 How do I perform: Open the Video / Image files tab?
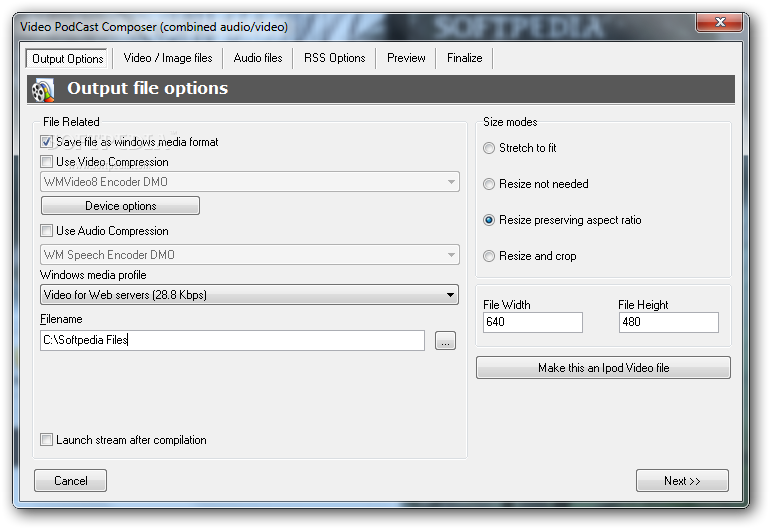168,58
